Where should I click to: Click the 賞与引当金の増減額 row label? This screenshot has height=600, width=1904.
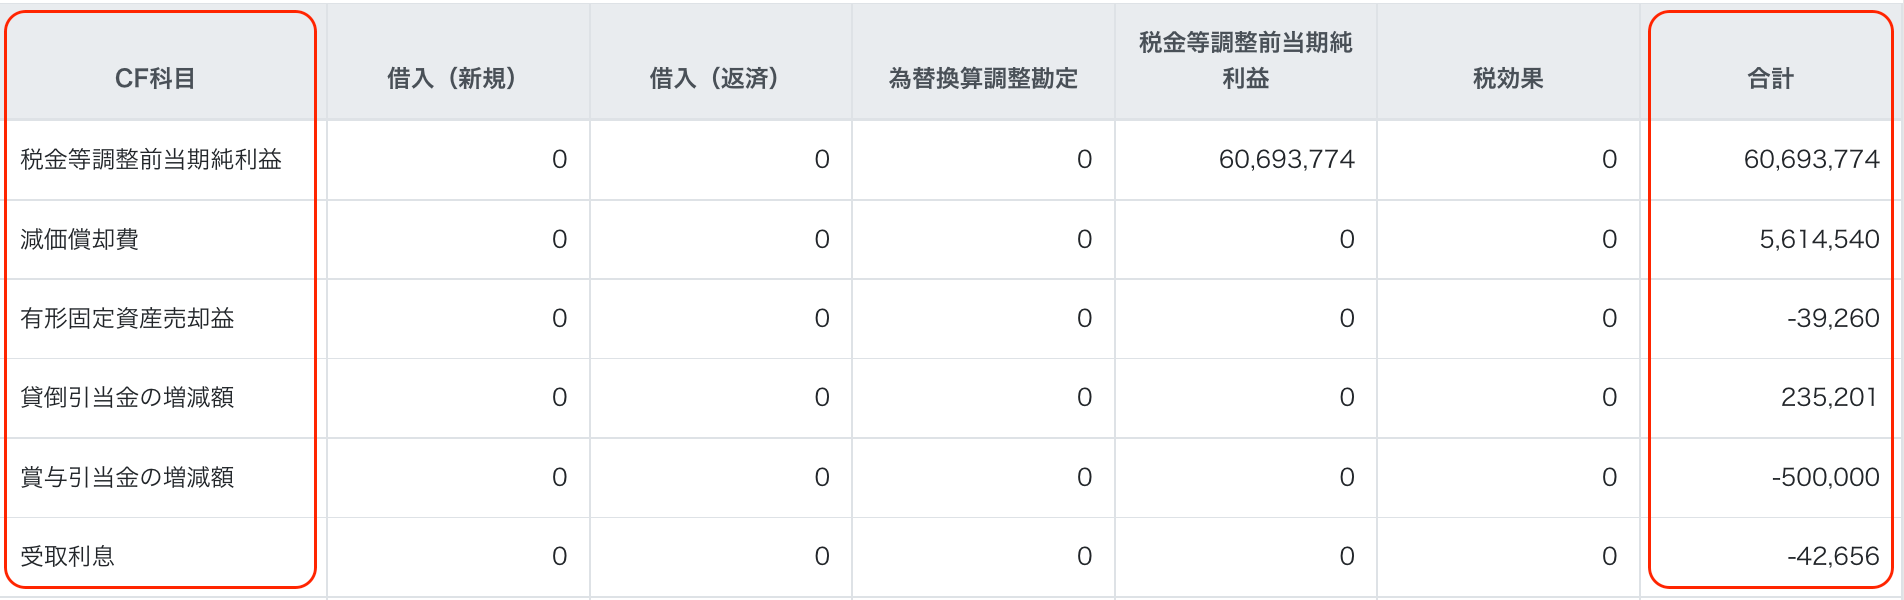pos(127,477)
